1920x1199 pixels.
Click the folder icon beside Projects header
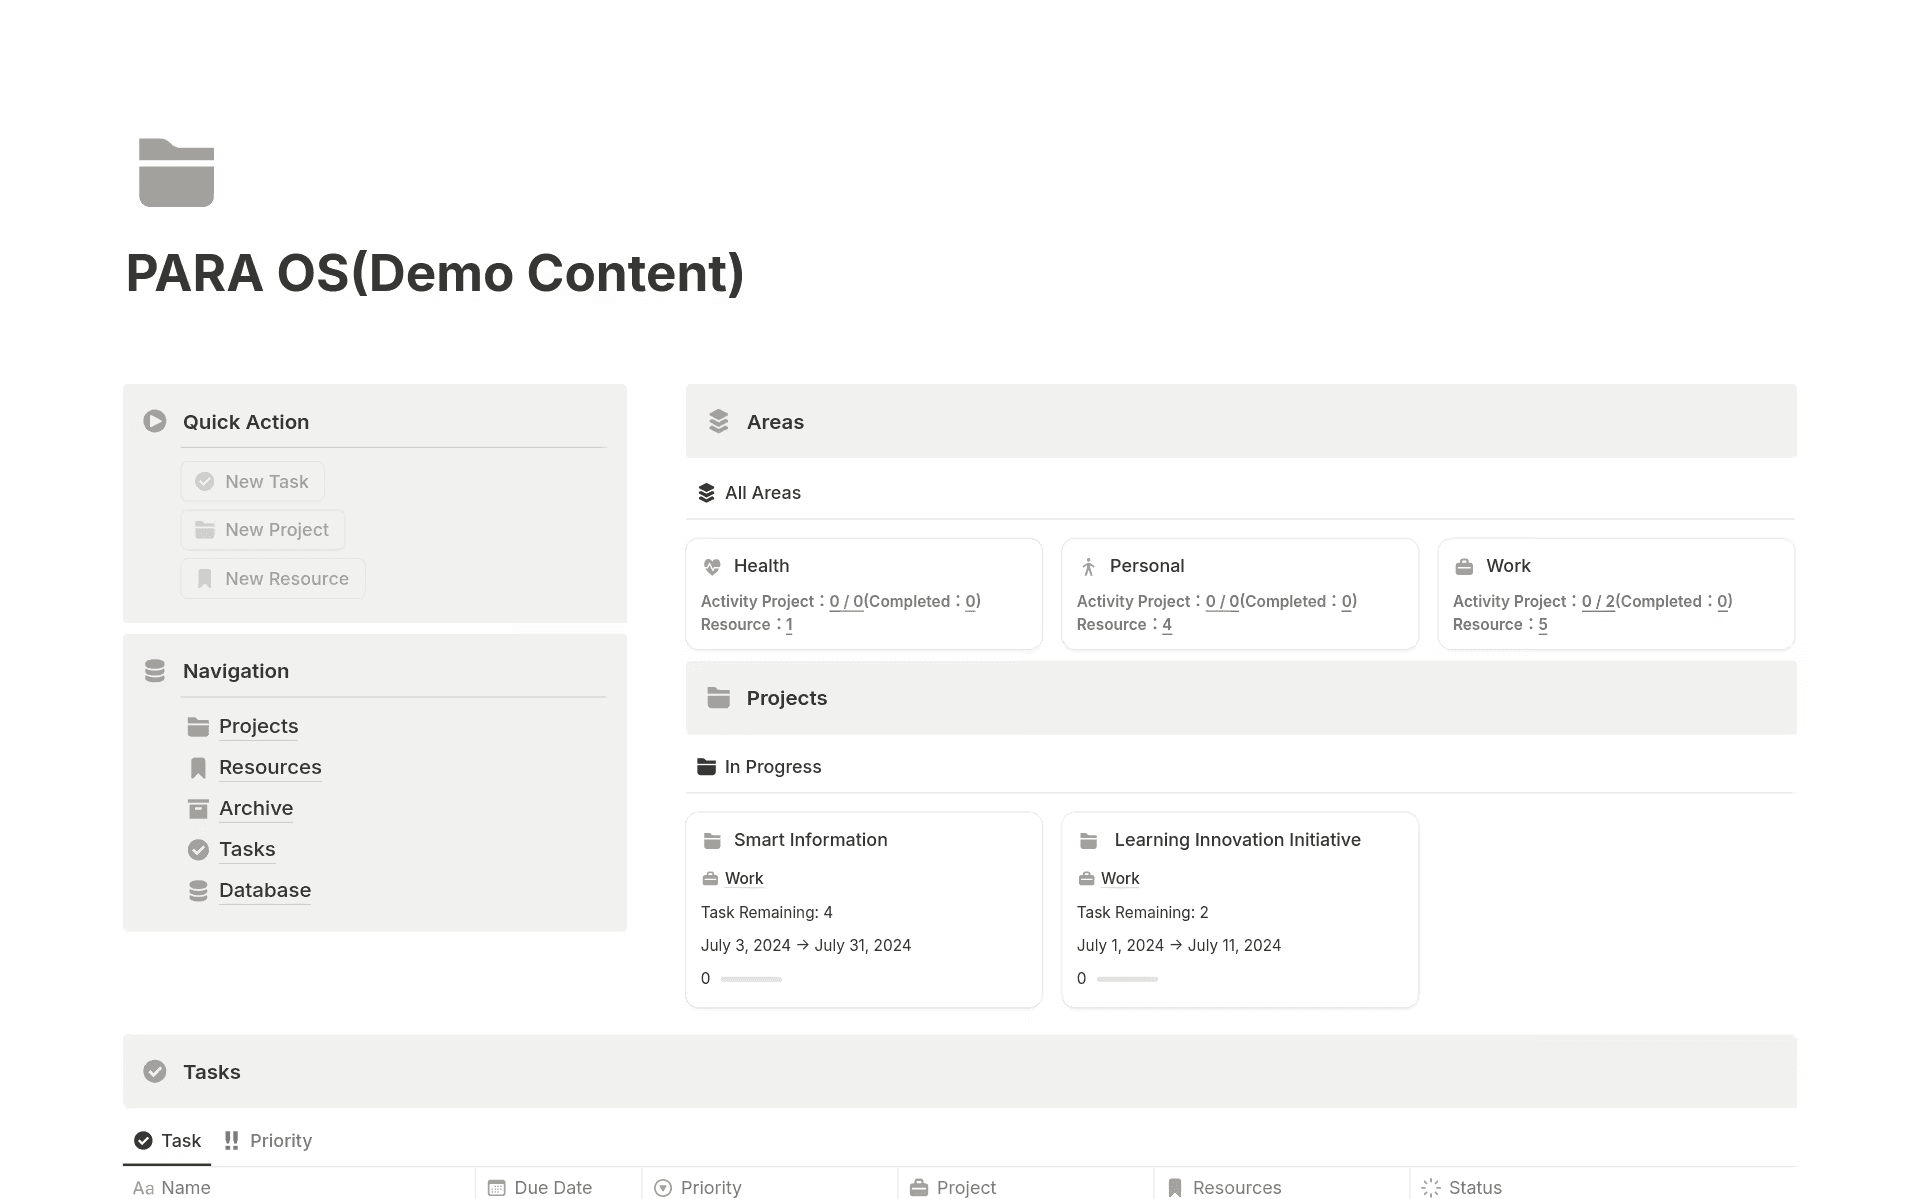pyautogui.click(x=718, y=698)
